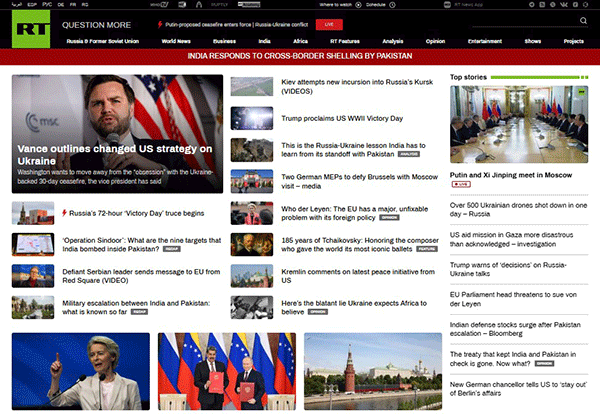Click the Kremlin riverside photo card

[x=373, y=372]
